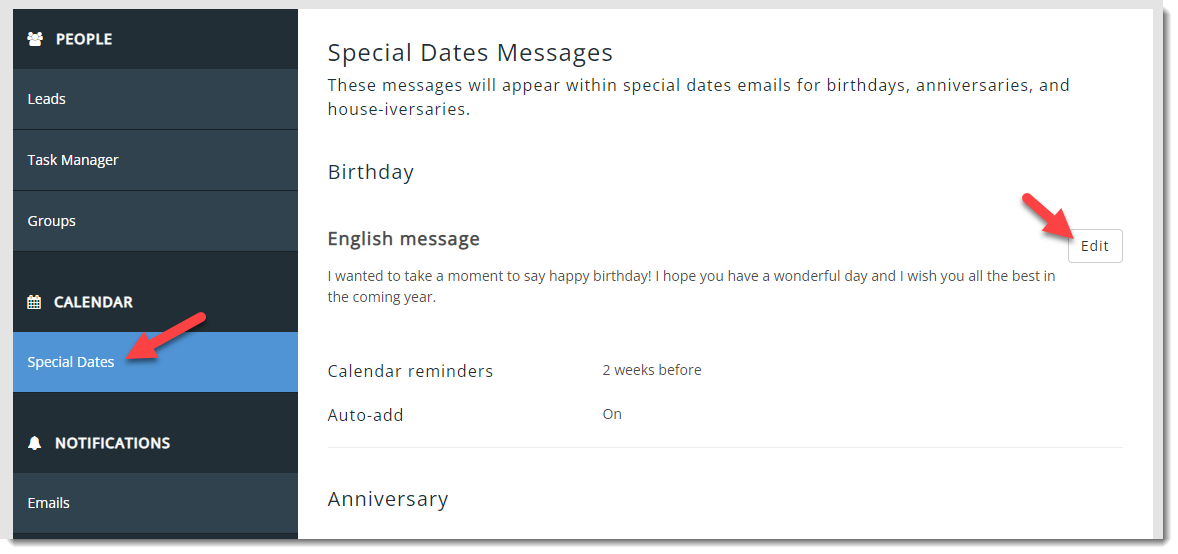Click the Calendar reminders label
Image resolution: width=1178 pixels, height=554 pixels.
(x=410, y=371)
